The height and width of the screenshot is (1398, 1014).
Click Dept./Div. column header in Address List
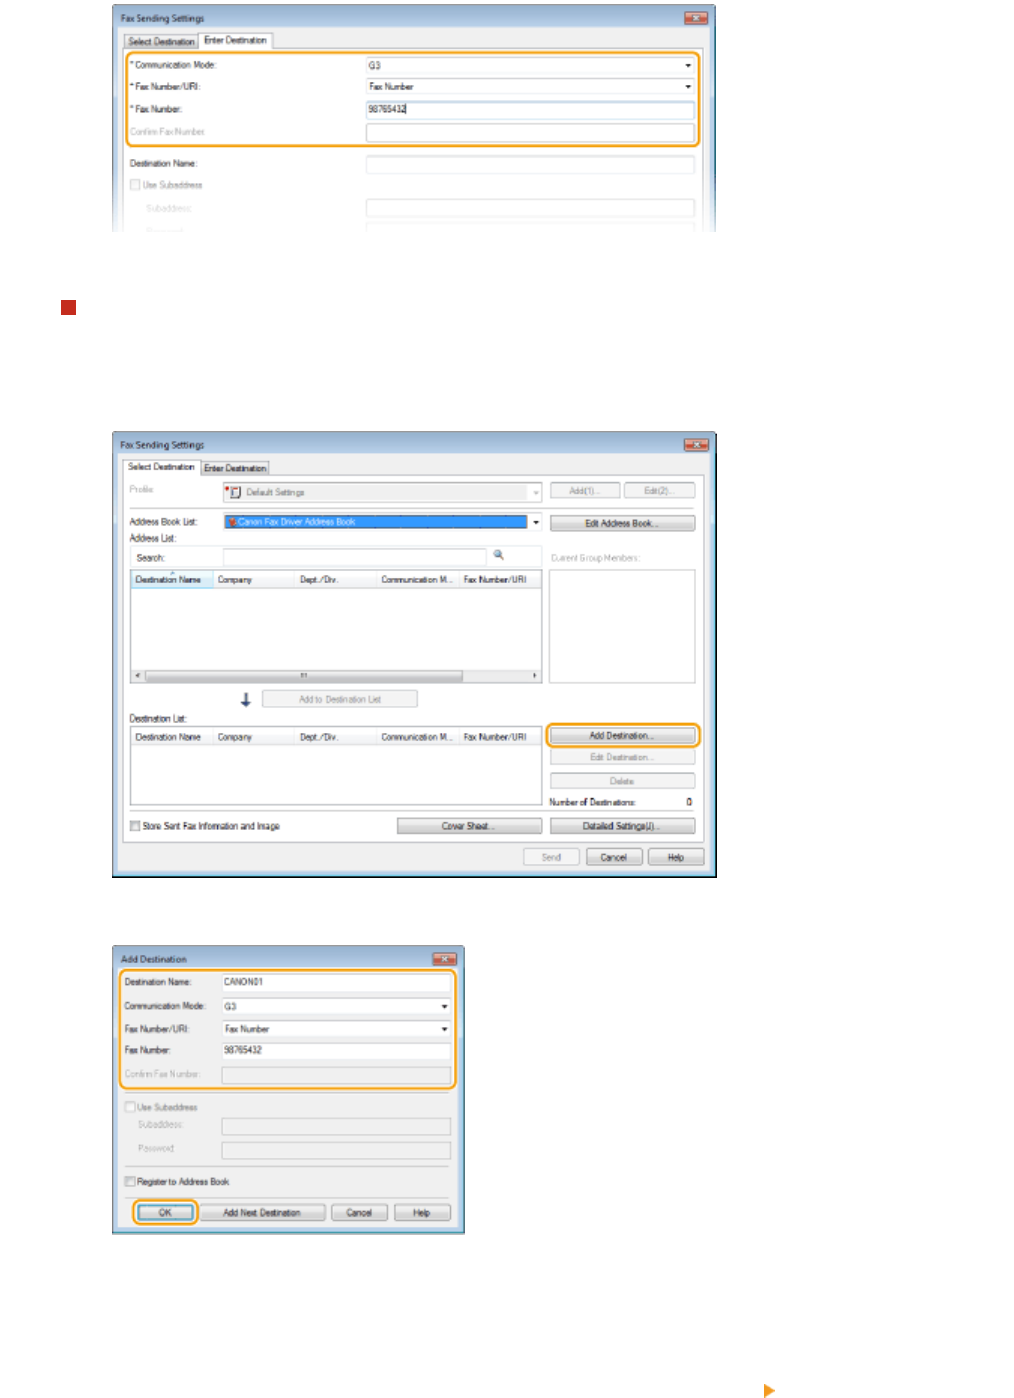pyautogui.click(x=336, y=579)
